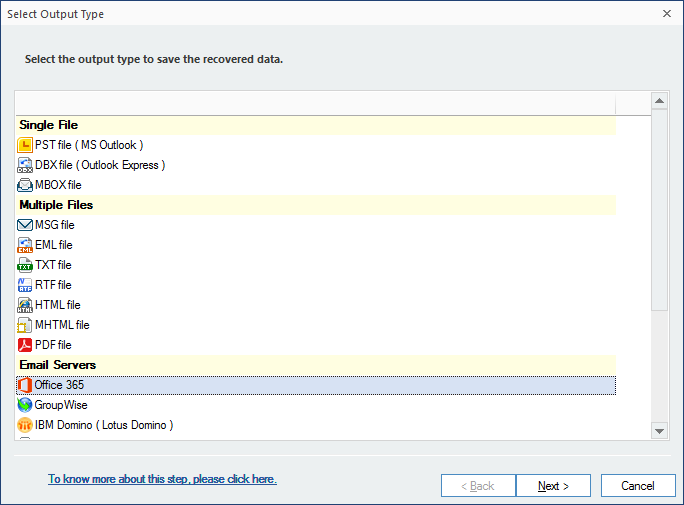684x505 pixels.
Task: Cancel the output type dialog
Action: click(x=638, y=486)
